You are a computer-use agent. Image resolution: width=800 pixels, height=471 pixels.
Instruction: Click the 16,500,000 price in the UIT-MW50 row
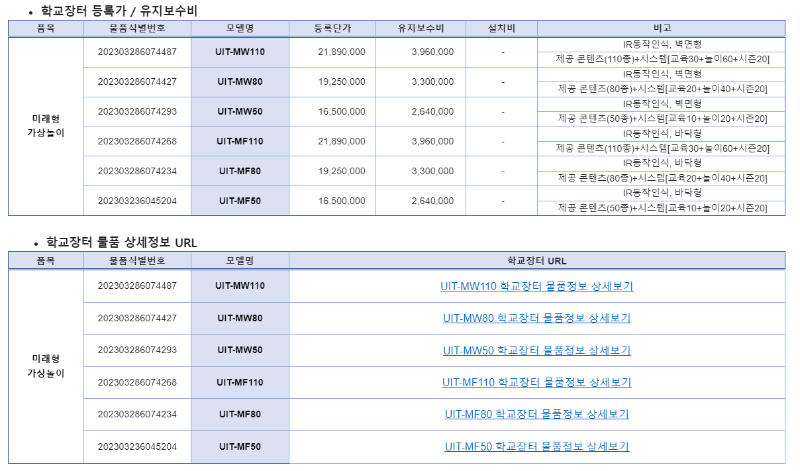(341, 112)
